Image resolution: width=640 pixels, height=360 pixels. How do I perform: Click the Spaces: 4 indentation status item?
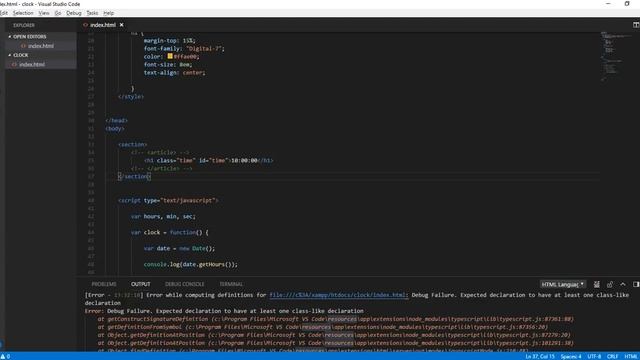(571, 357)
